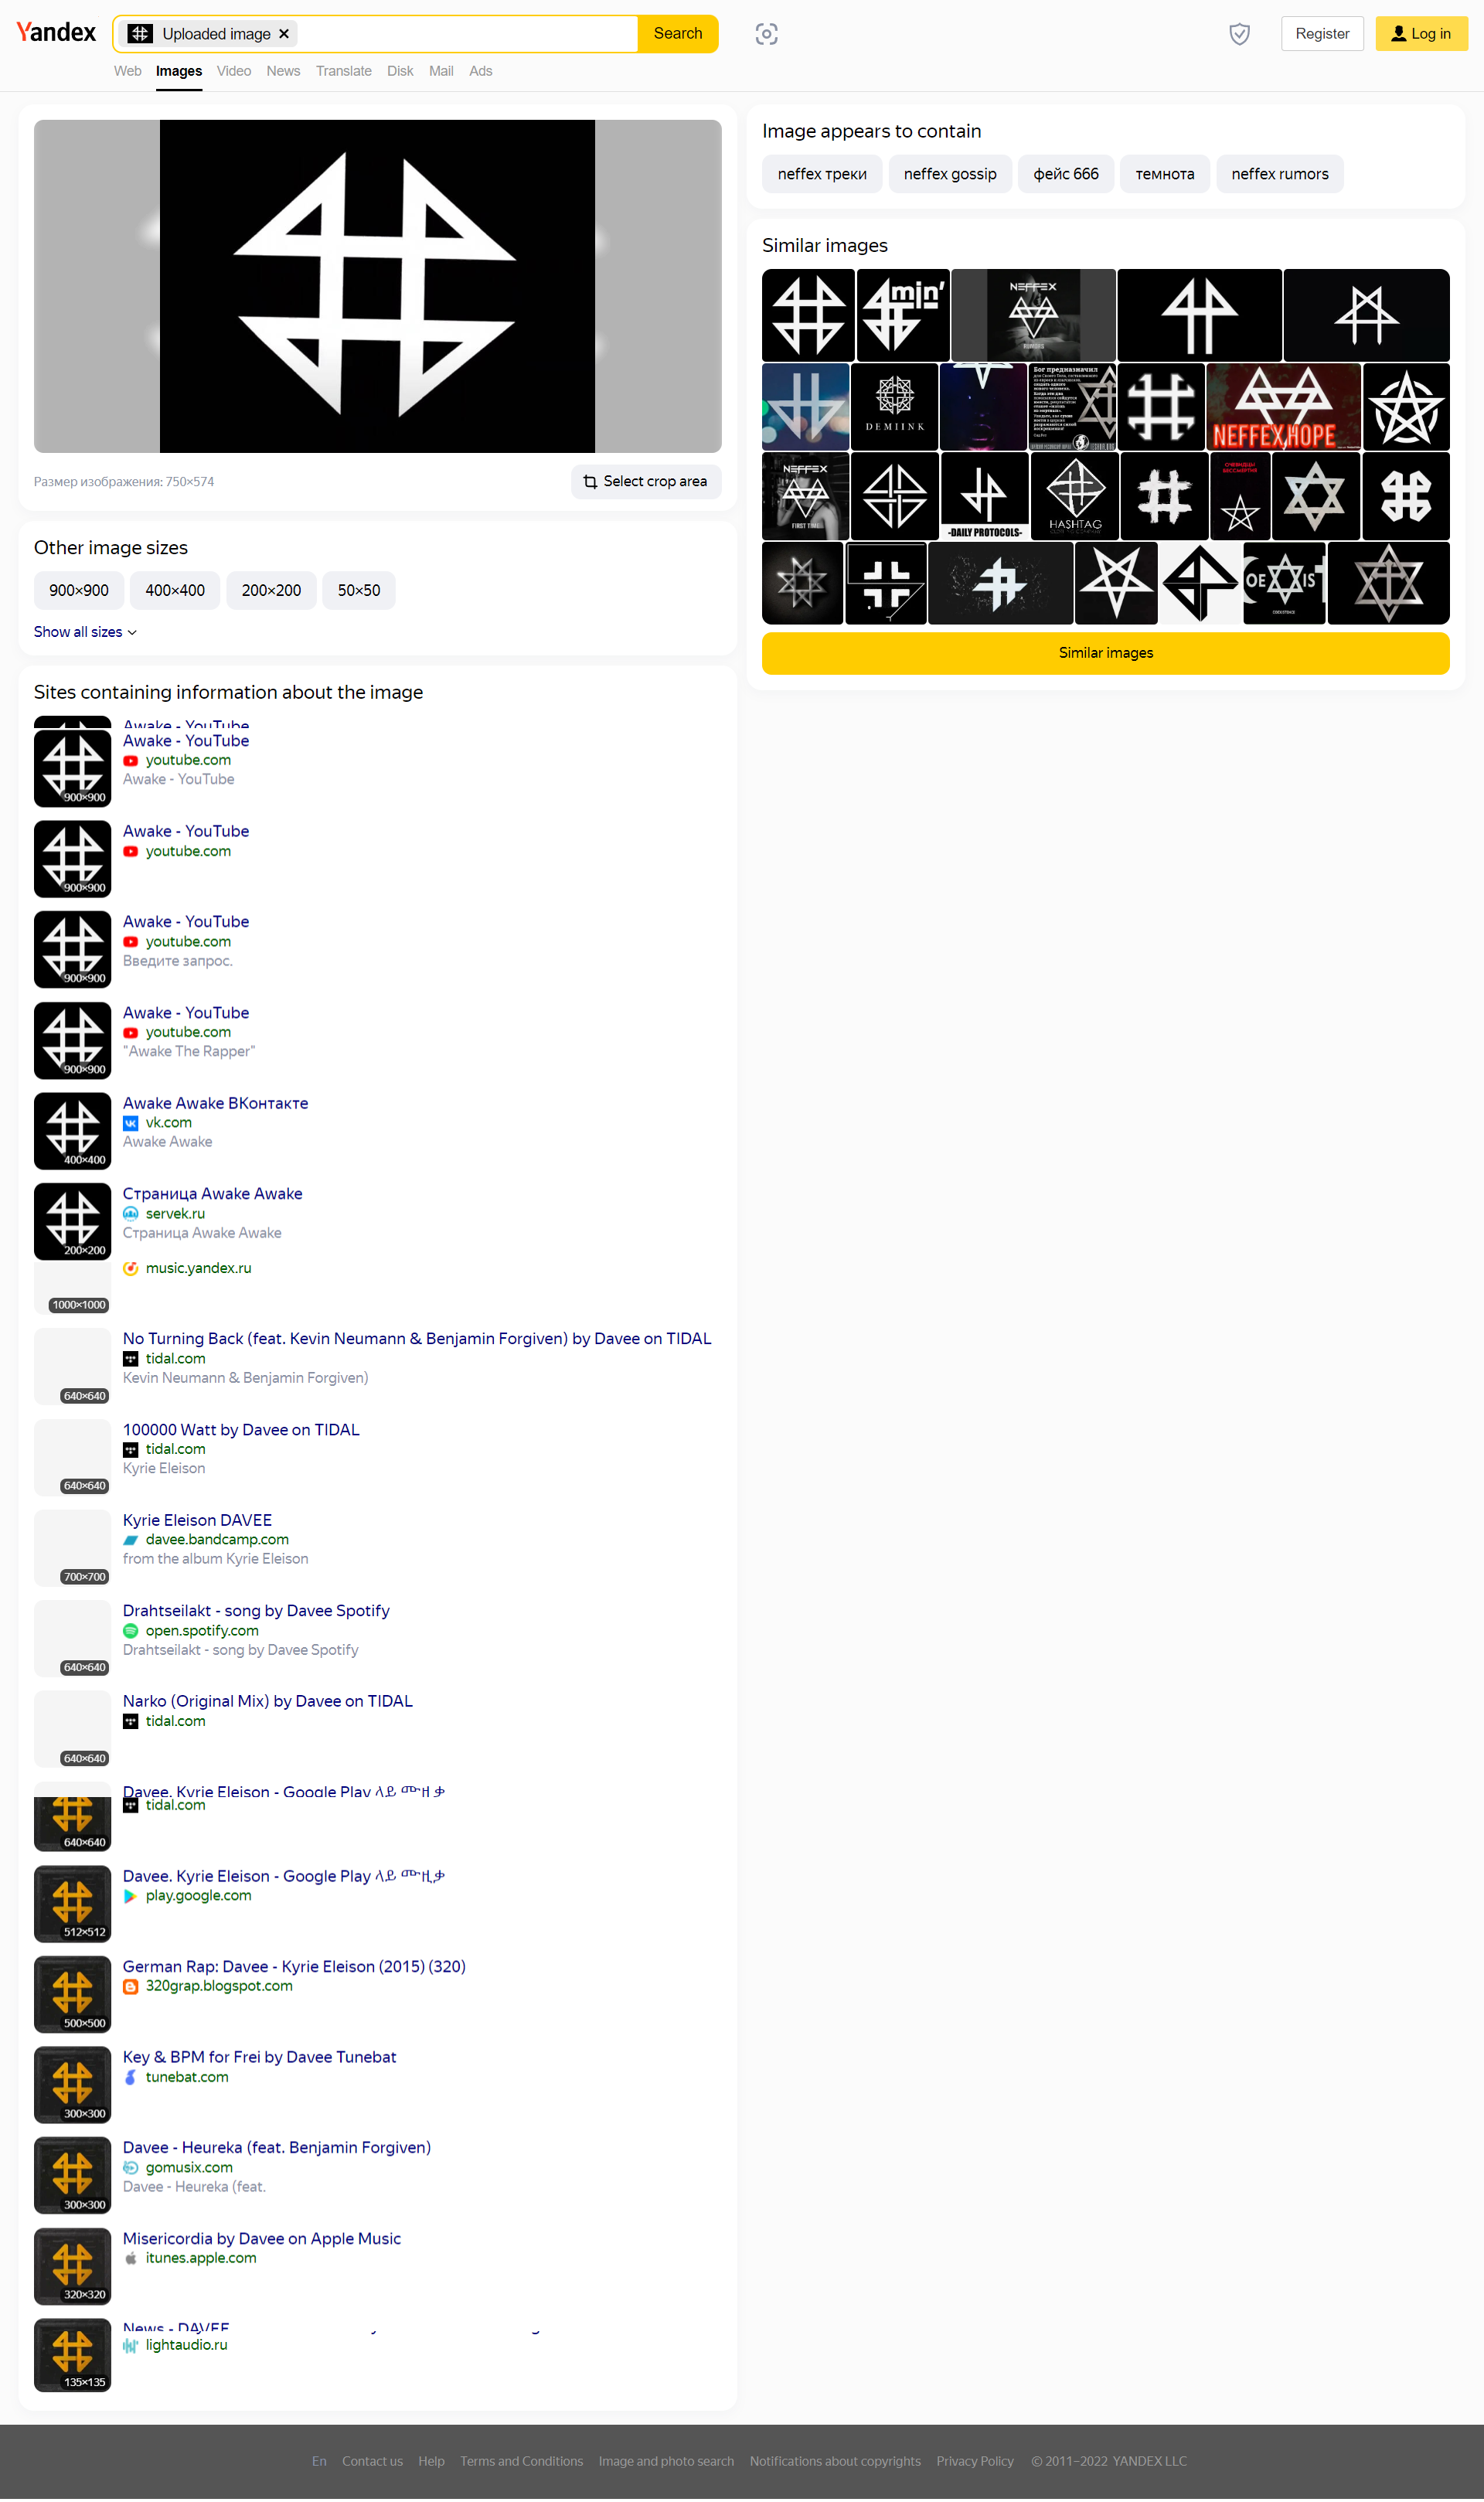Image resolution: width=1484 pixels, height=2502 pixels.
Task: Switch to the Web tab
Action: coord(127,71)
